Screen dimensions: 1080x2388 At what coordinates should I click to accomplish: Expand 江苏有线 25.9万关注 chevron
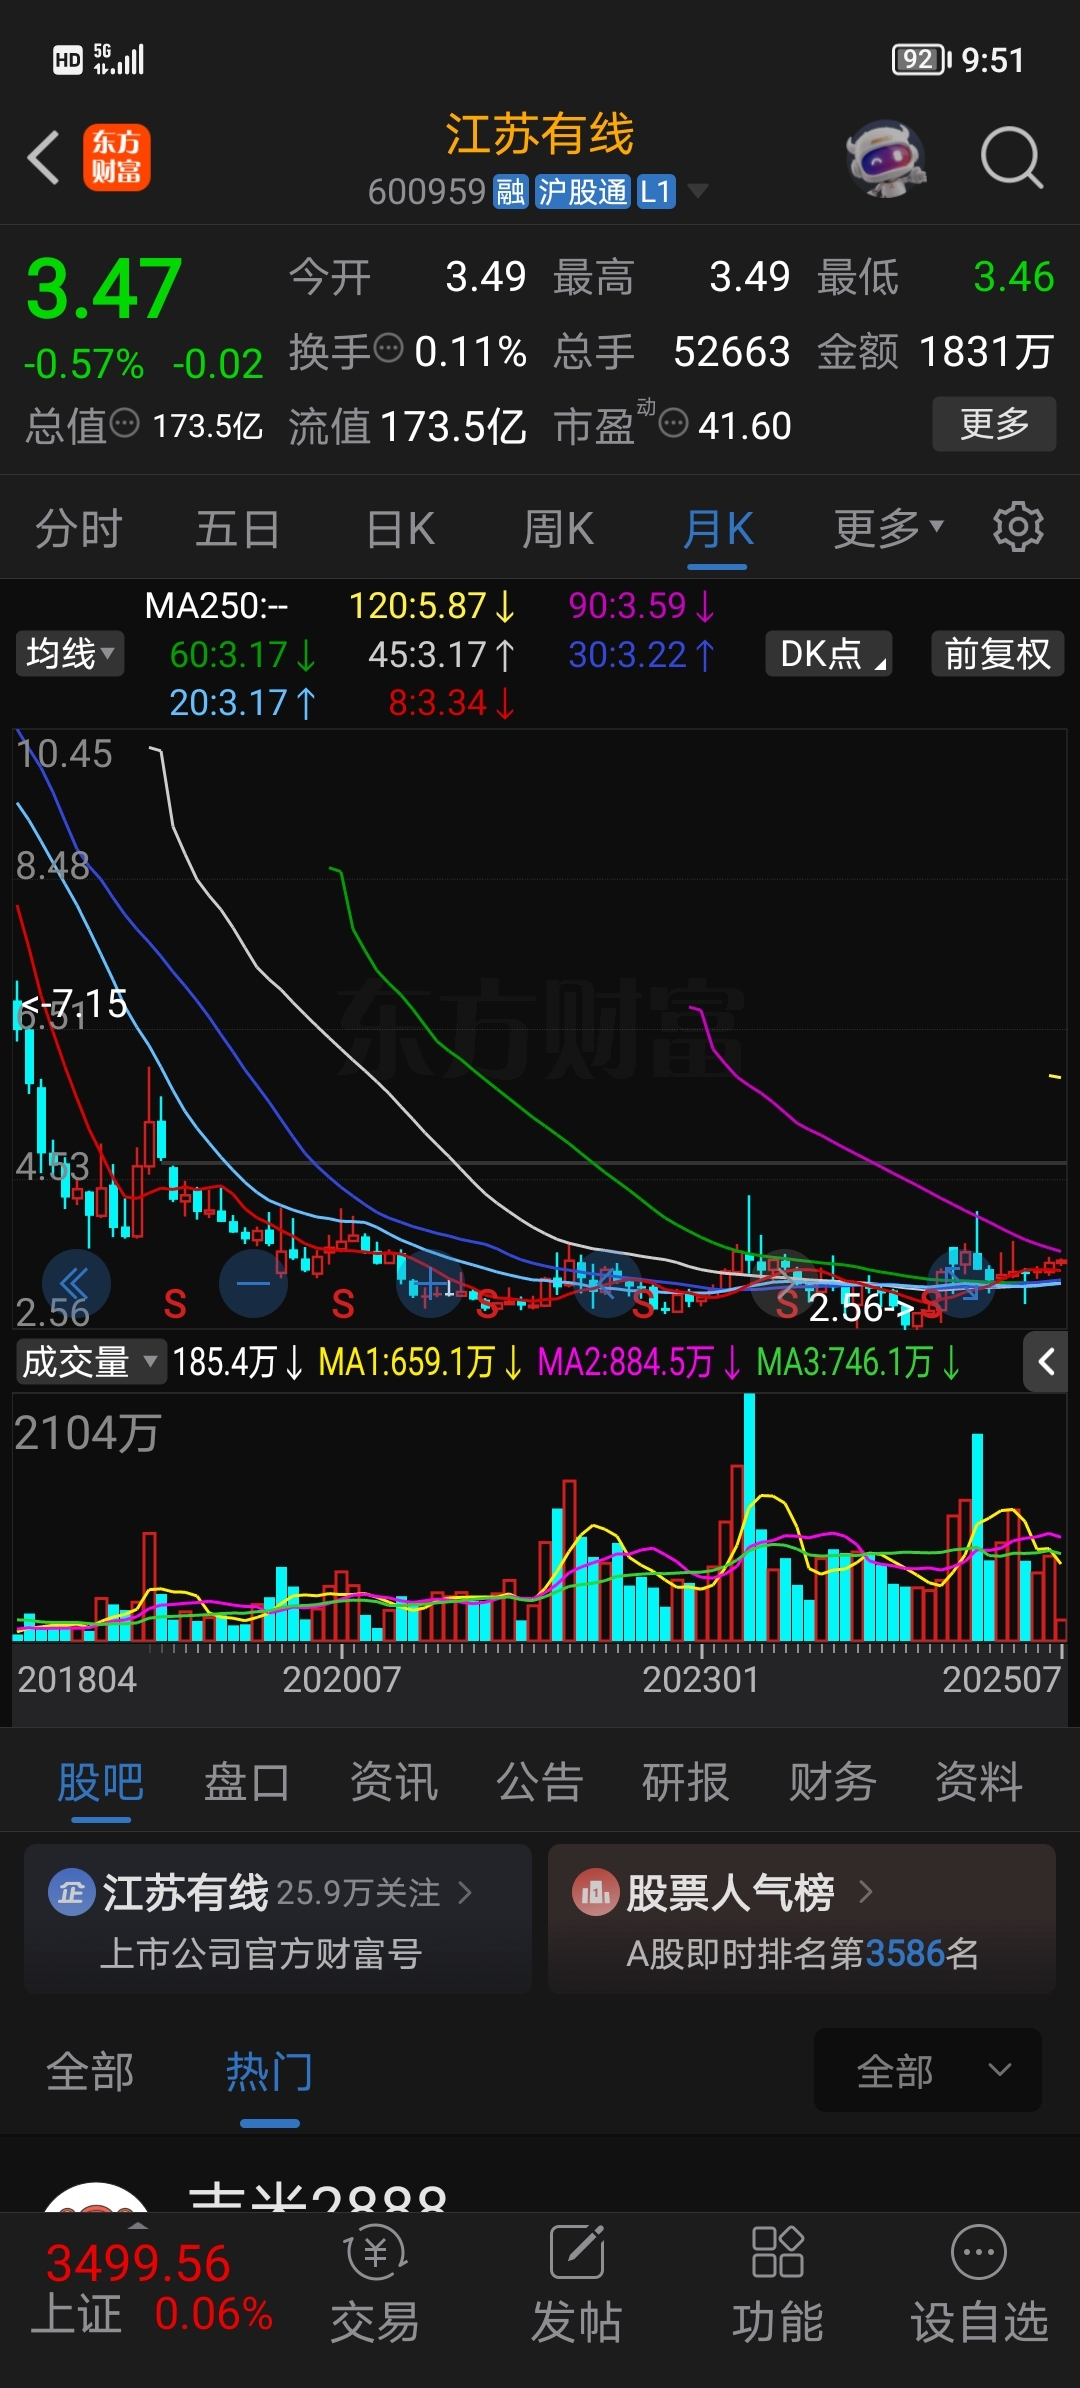pyautogui.click(x=465, y=1892)
